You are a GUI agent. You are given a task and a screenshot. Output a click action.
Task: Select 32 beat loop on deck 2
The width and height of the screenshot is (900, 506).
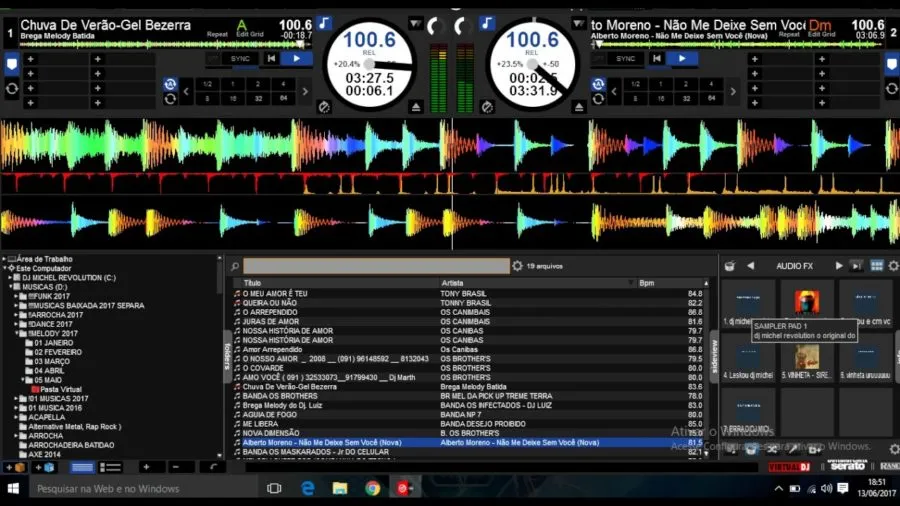point(686,99)
